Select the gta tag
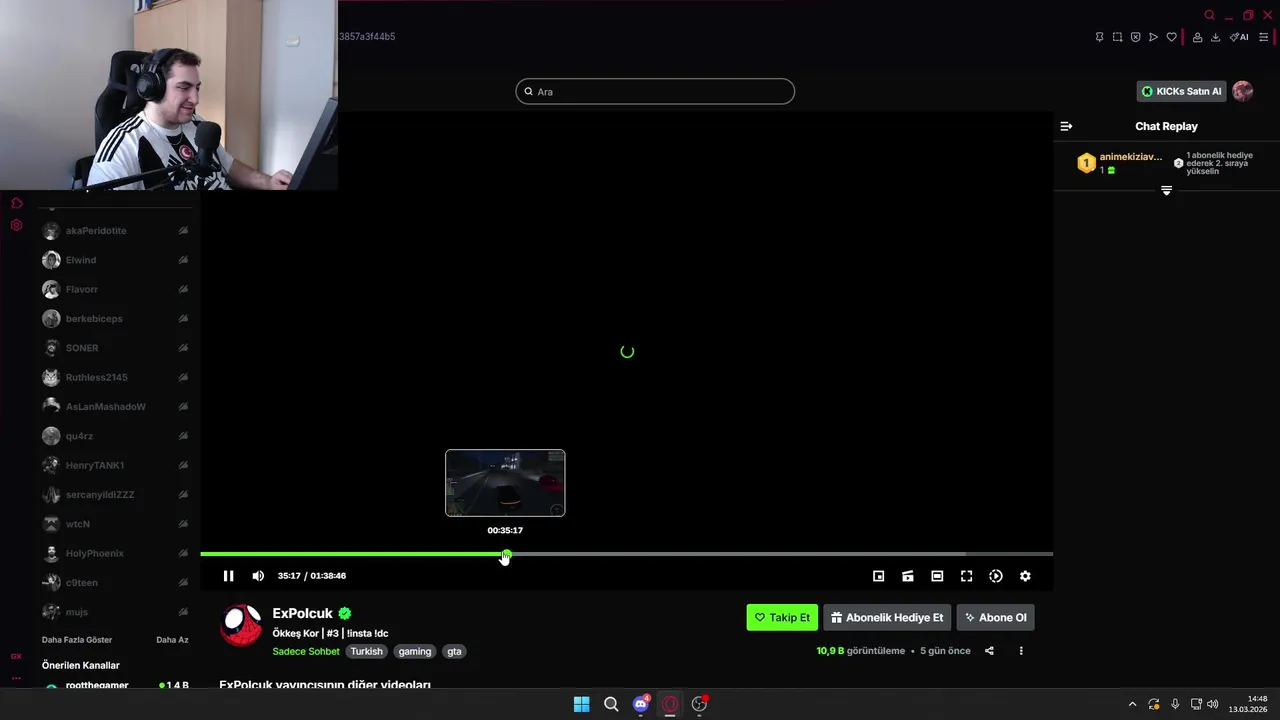1280x720 pixels. pyautogui.click(x=454, y=651)
